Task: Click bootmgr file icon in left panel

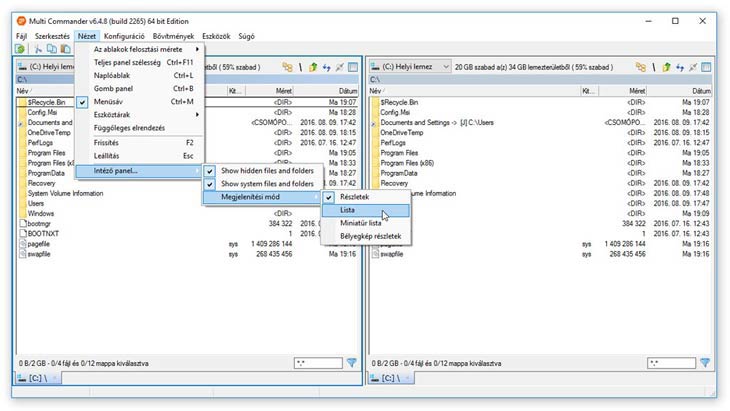Action: [22, 223]
